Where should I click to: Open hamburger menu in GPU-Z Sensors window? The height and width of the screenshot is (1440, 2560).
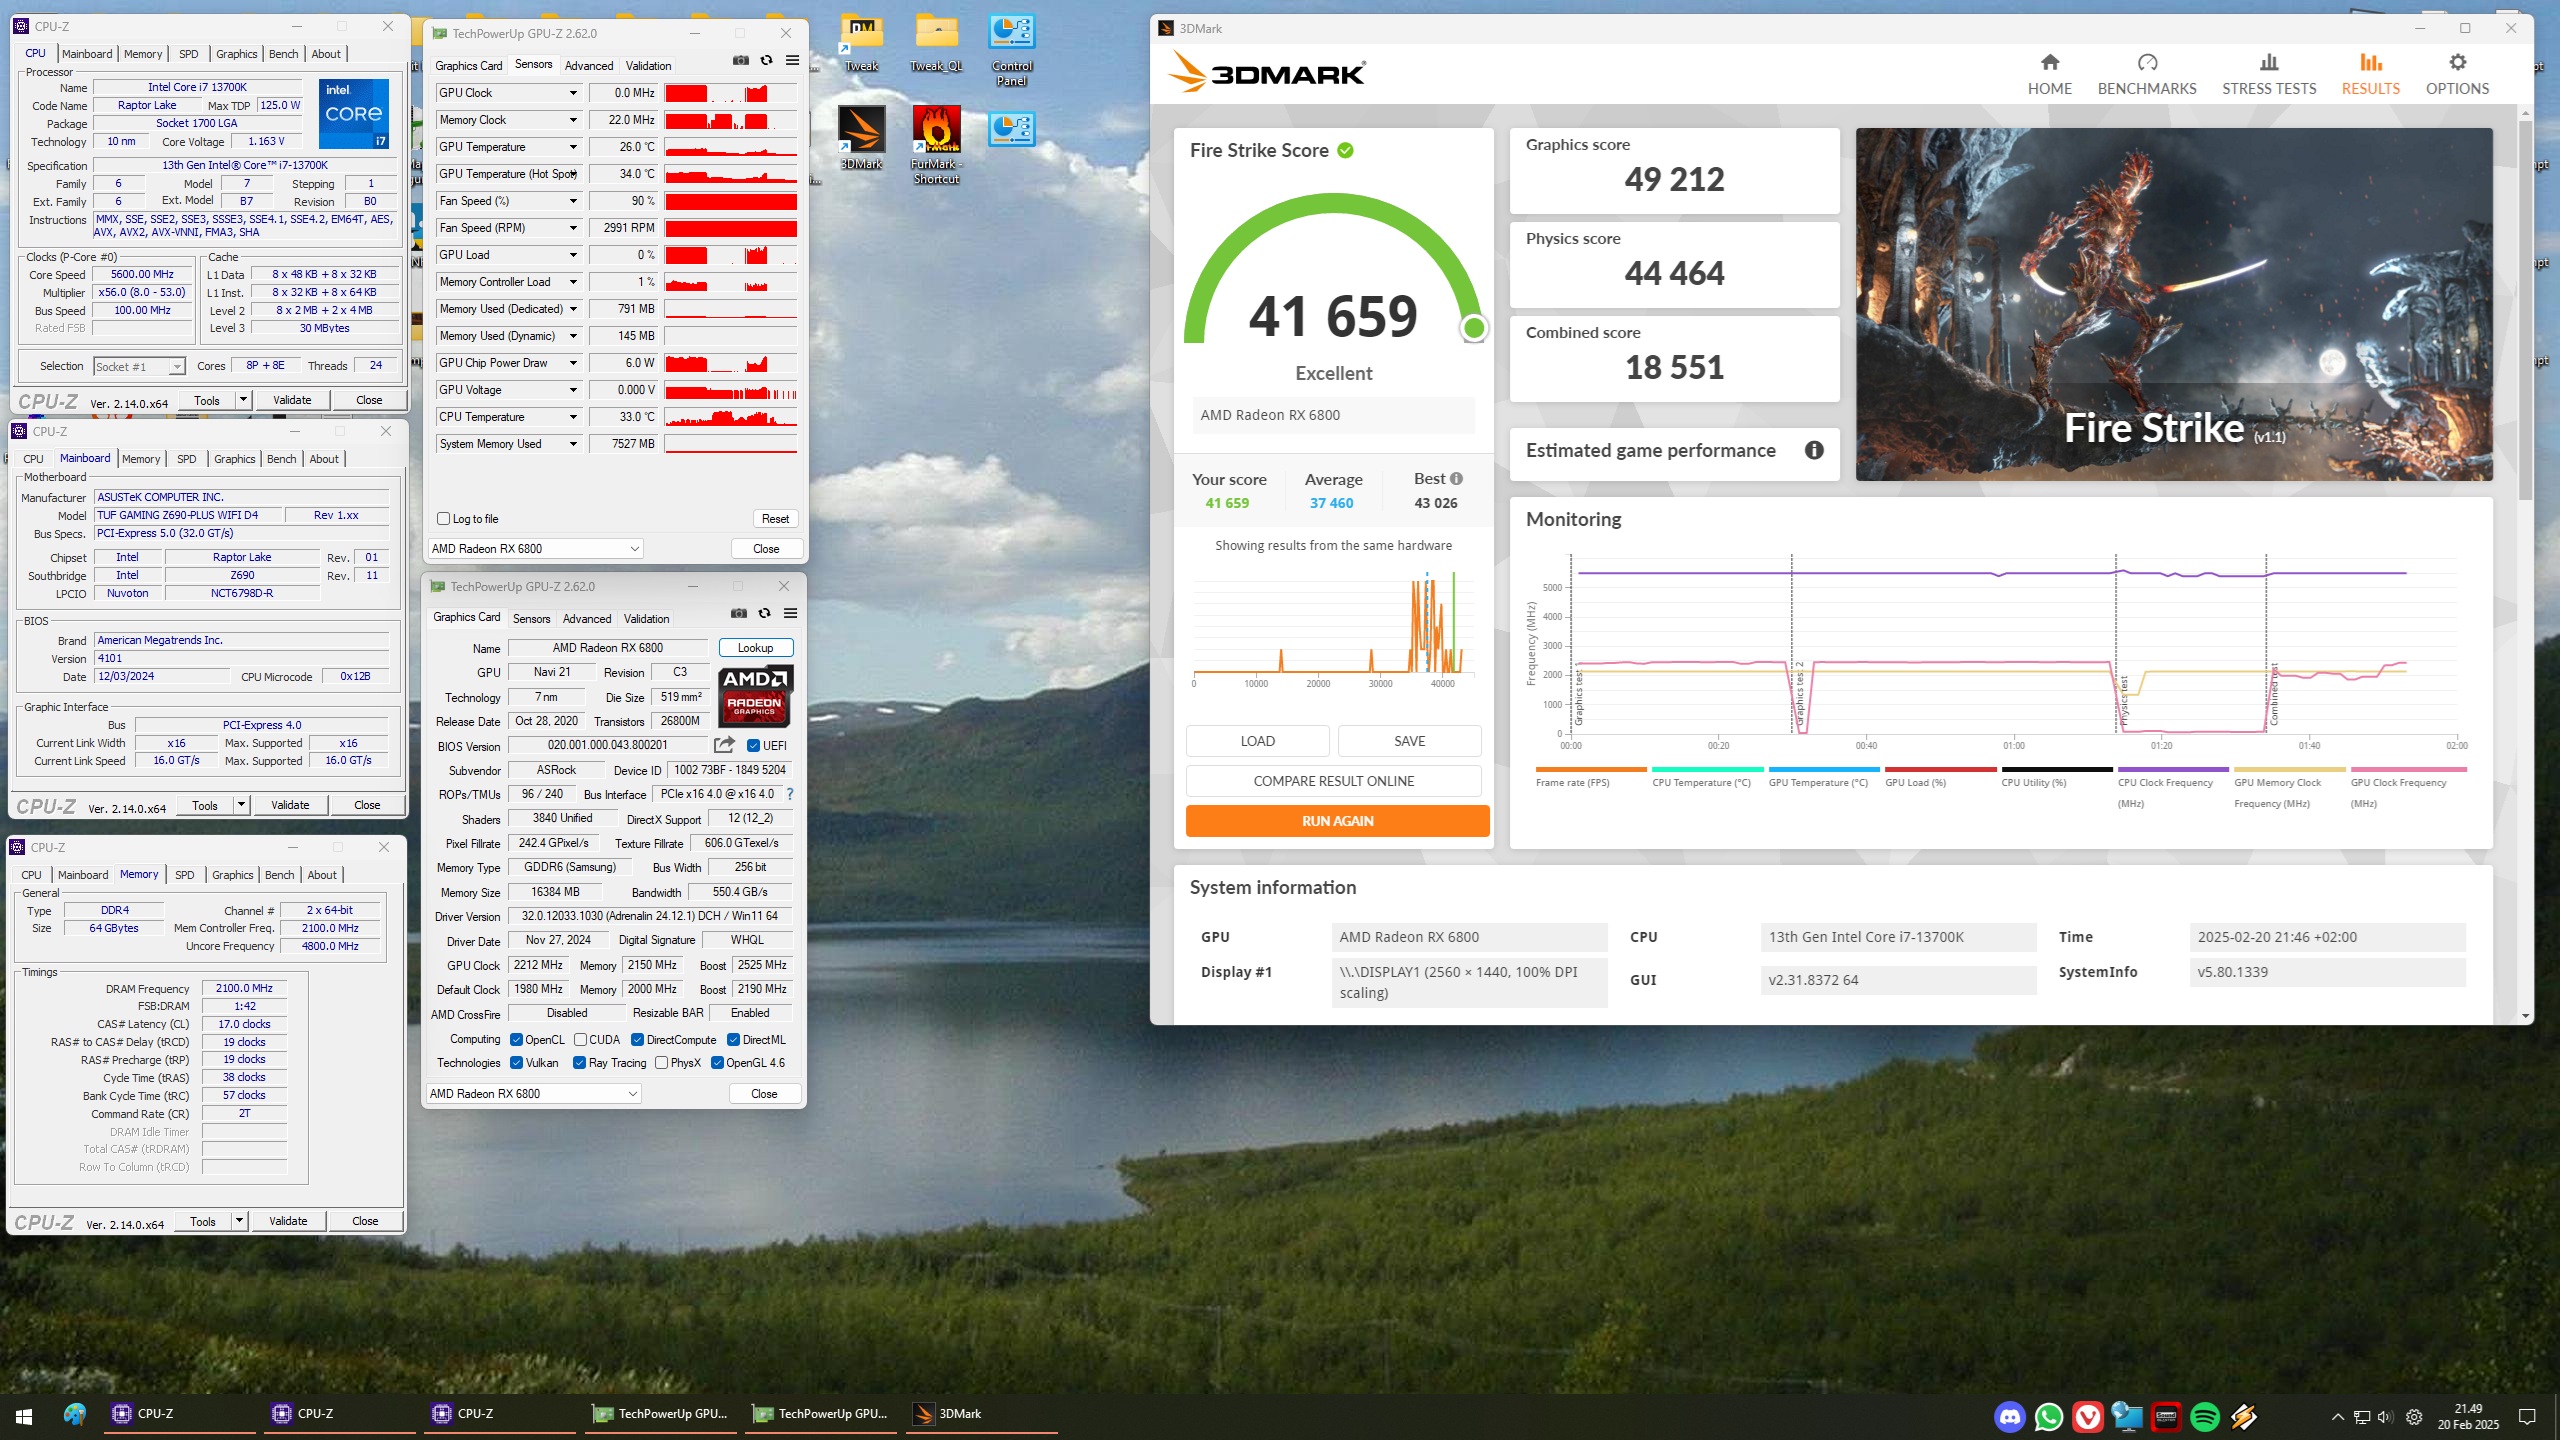click(x=792, y=61)
